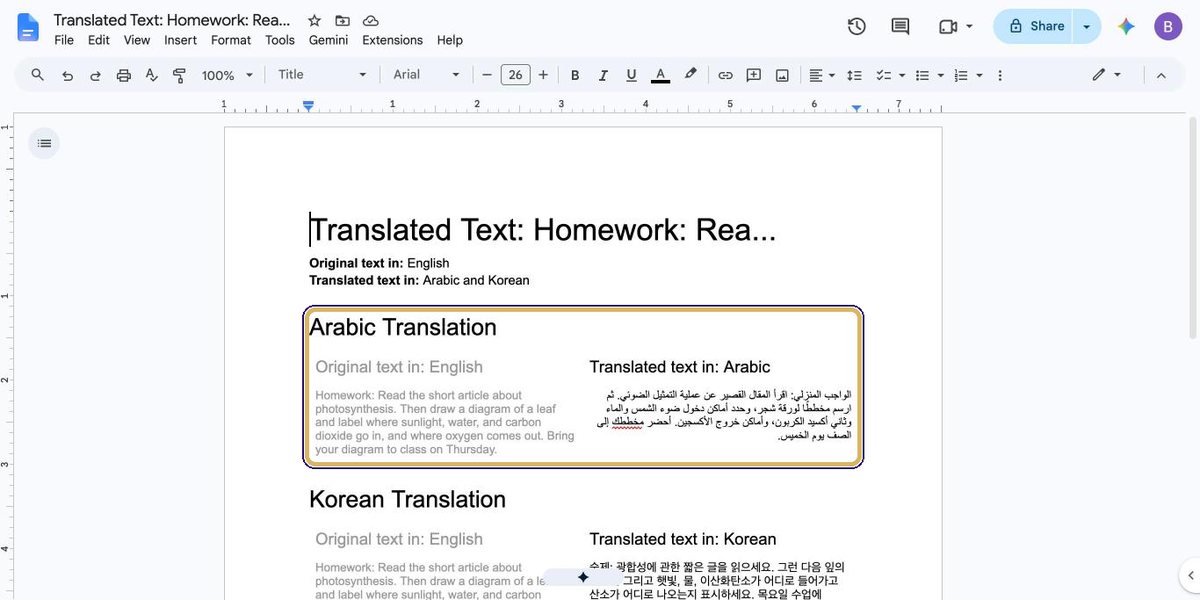The image size is (1200, 600).
Task: Click the ruler's right indent marker
Action: [857, 107]
